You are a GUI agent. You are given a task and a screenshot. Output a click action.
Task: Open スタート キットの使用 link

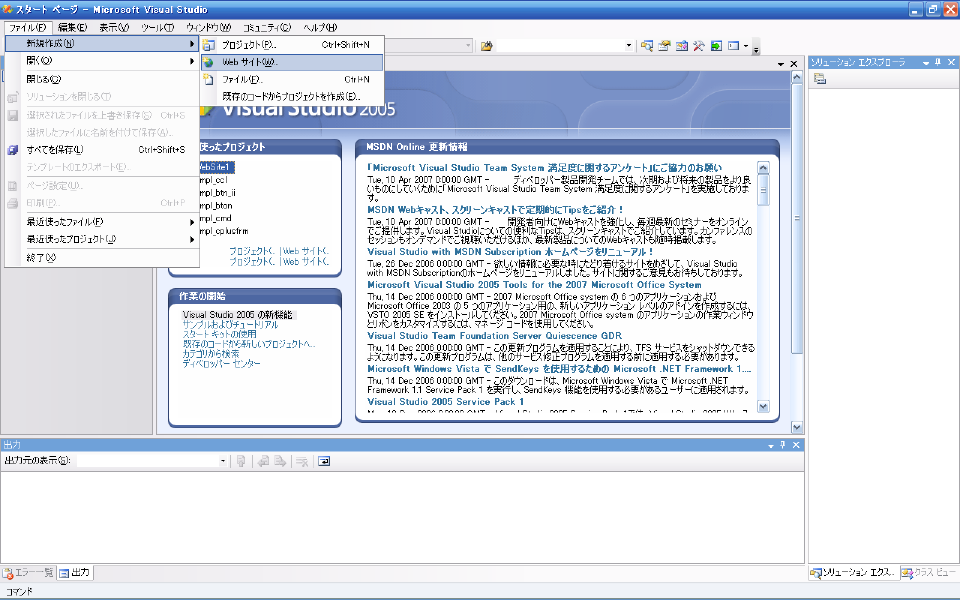219,334
